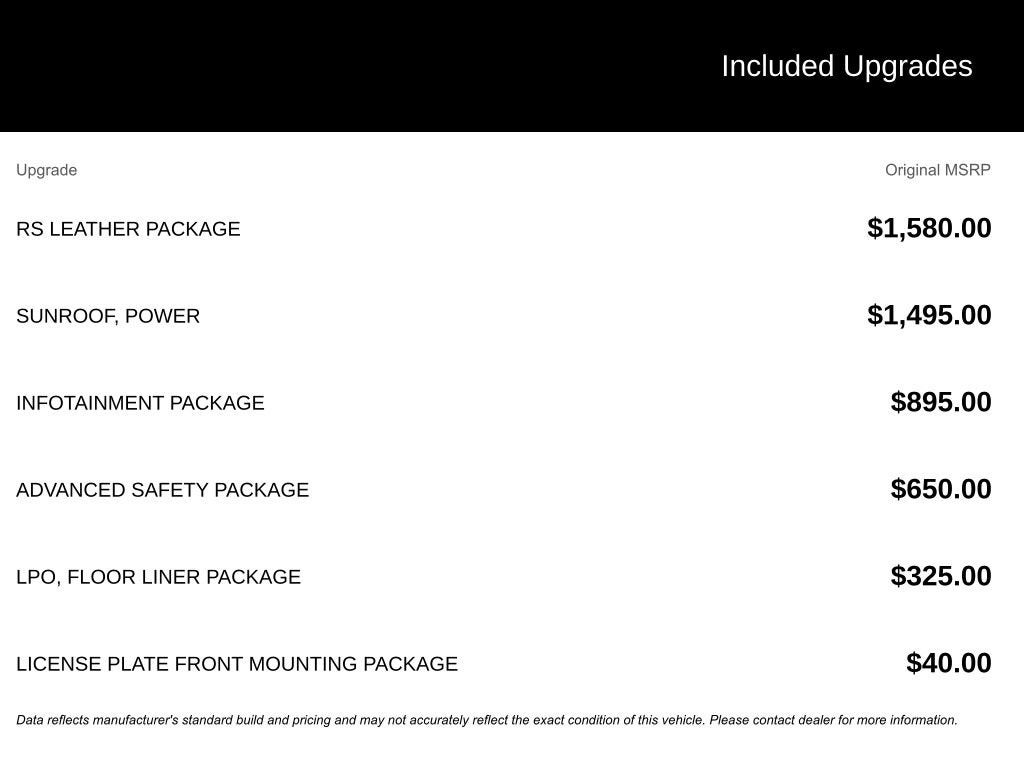Choose the ADVANCED SAFETY PACKAGE entry

(x=162, y=490)
